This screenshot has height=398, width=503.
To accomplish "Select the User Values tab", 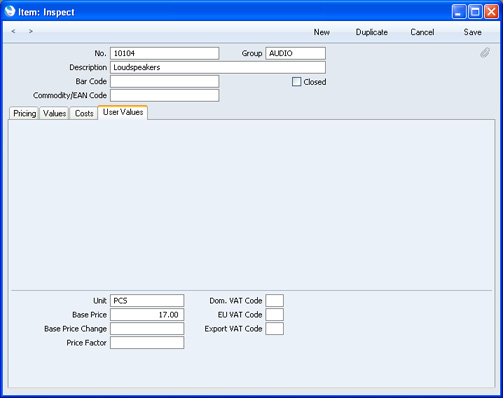I will pos(123,112).
